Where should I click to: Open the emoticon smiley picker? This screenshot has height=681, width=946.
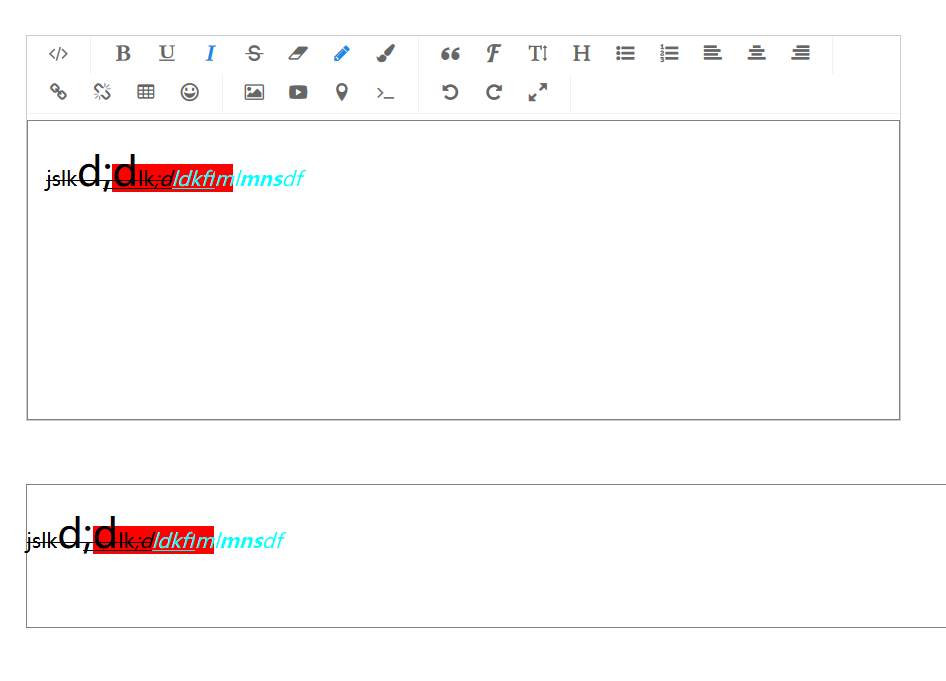189,92
